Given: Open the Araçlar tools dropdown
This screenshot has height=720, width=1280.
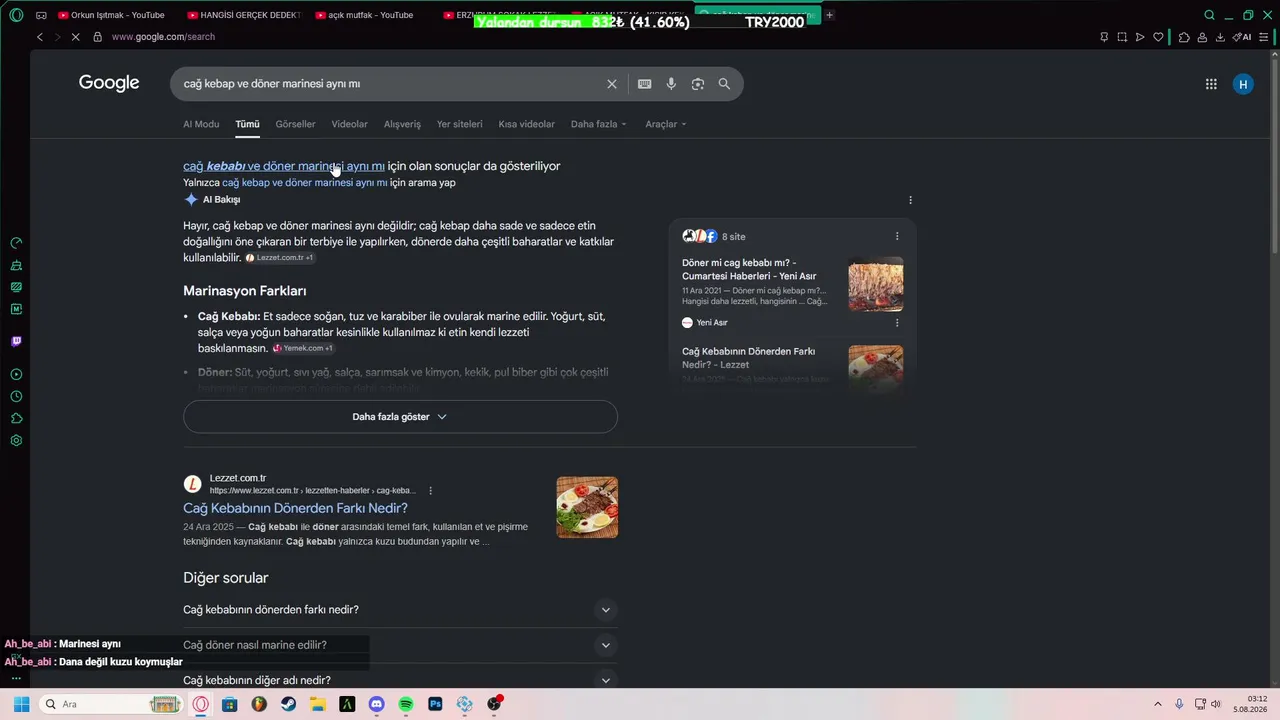Looking at the screenshot, I should point(666,124).
